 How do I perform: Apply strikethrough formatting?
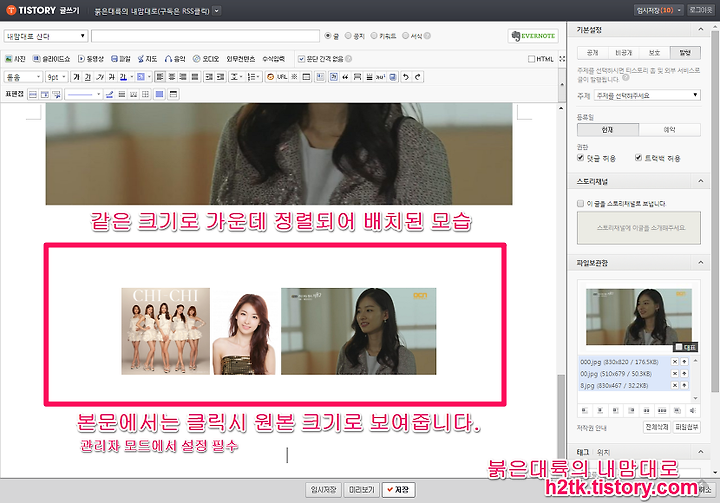coord(112,77)
